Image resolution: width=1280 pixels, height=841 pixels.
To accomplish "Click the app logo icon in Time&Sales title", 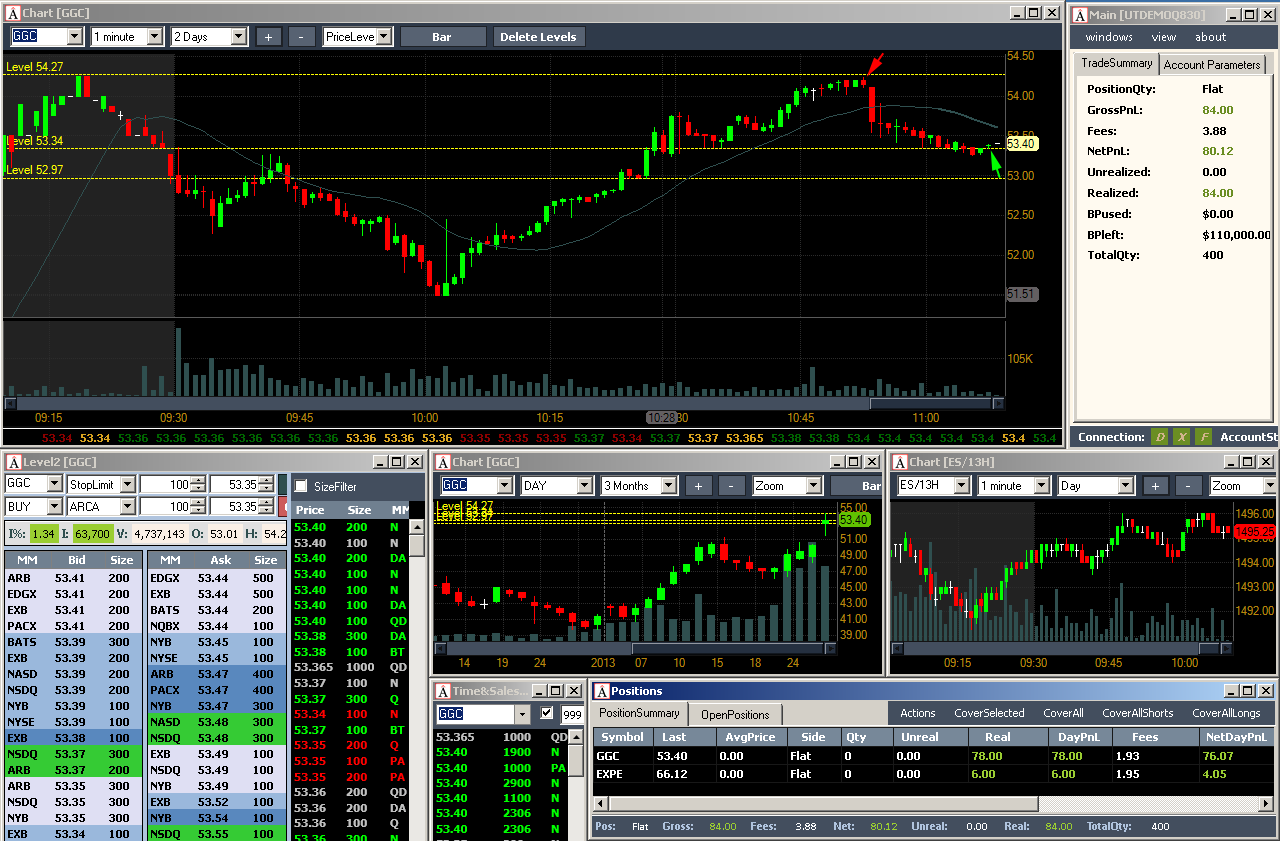I will [x=443, y=691].
